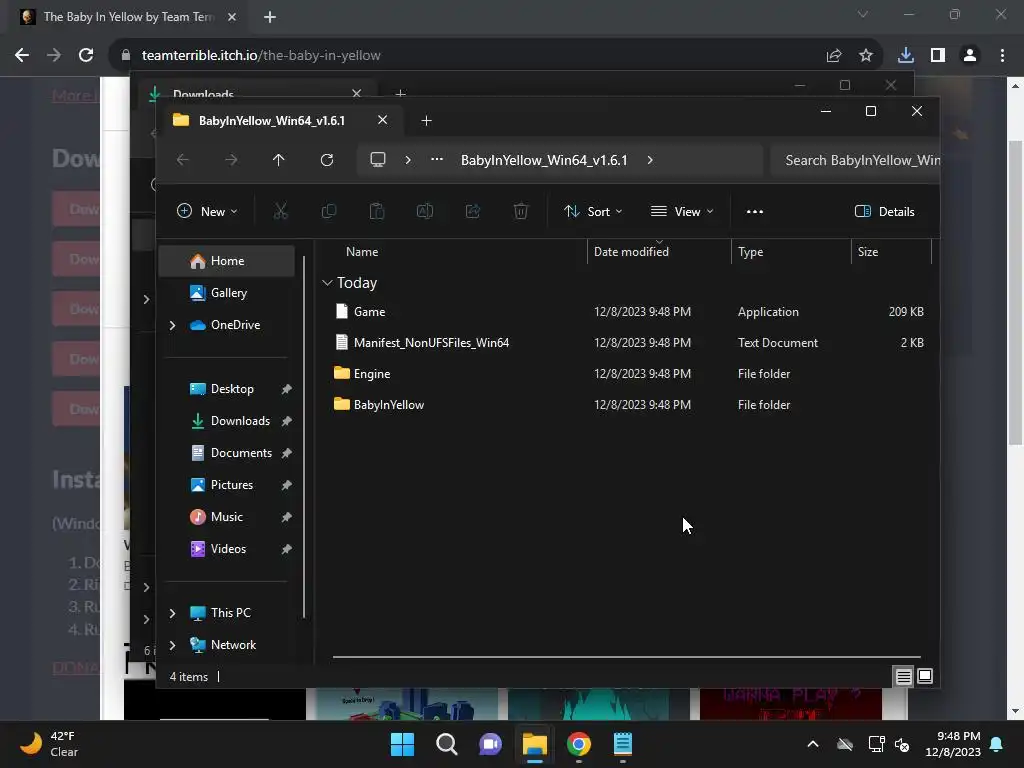Select Home in navigation pane
This screenshot has width=1024, height=768.
[227, 261]
